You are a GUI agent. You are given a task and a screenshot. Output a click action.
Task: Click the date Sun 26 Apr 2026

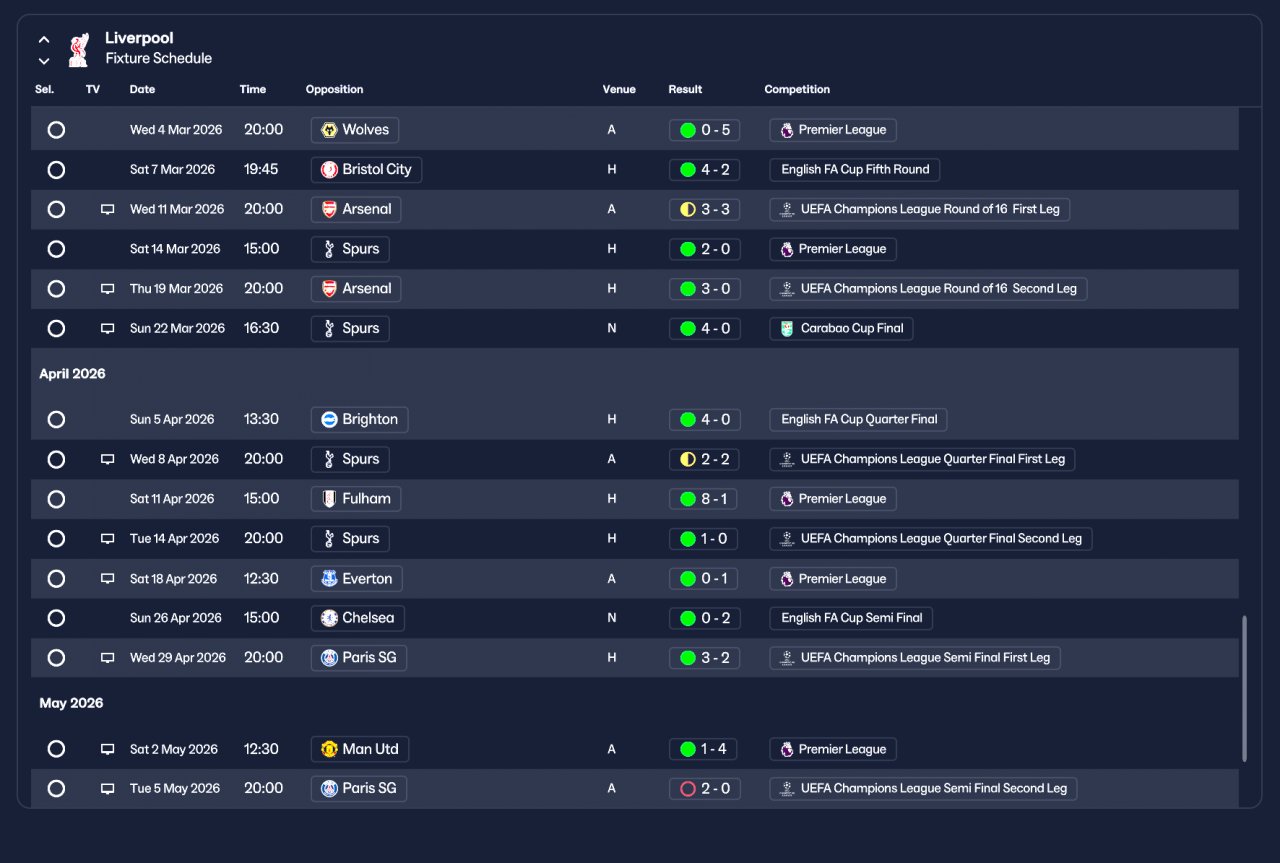click(x=176, y=618)
